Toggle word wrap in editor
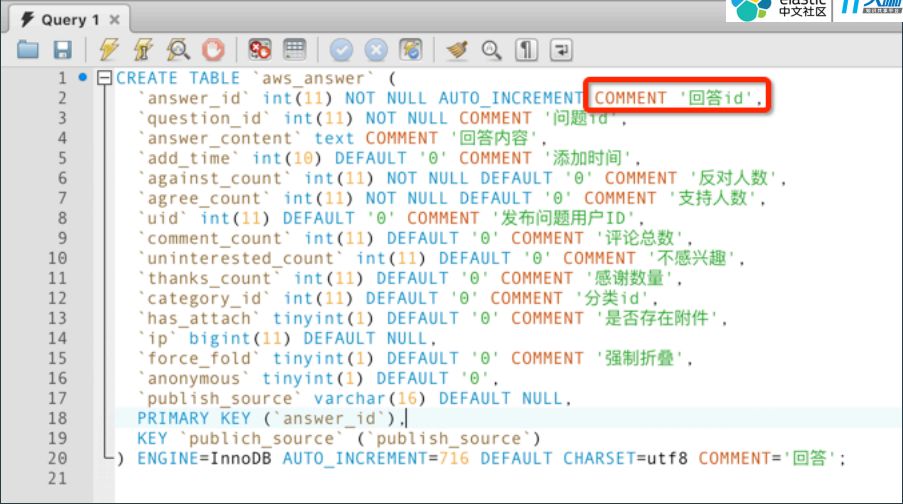Viewport: 903px width, 504px height. pos(561,50)
